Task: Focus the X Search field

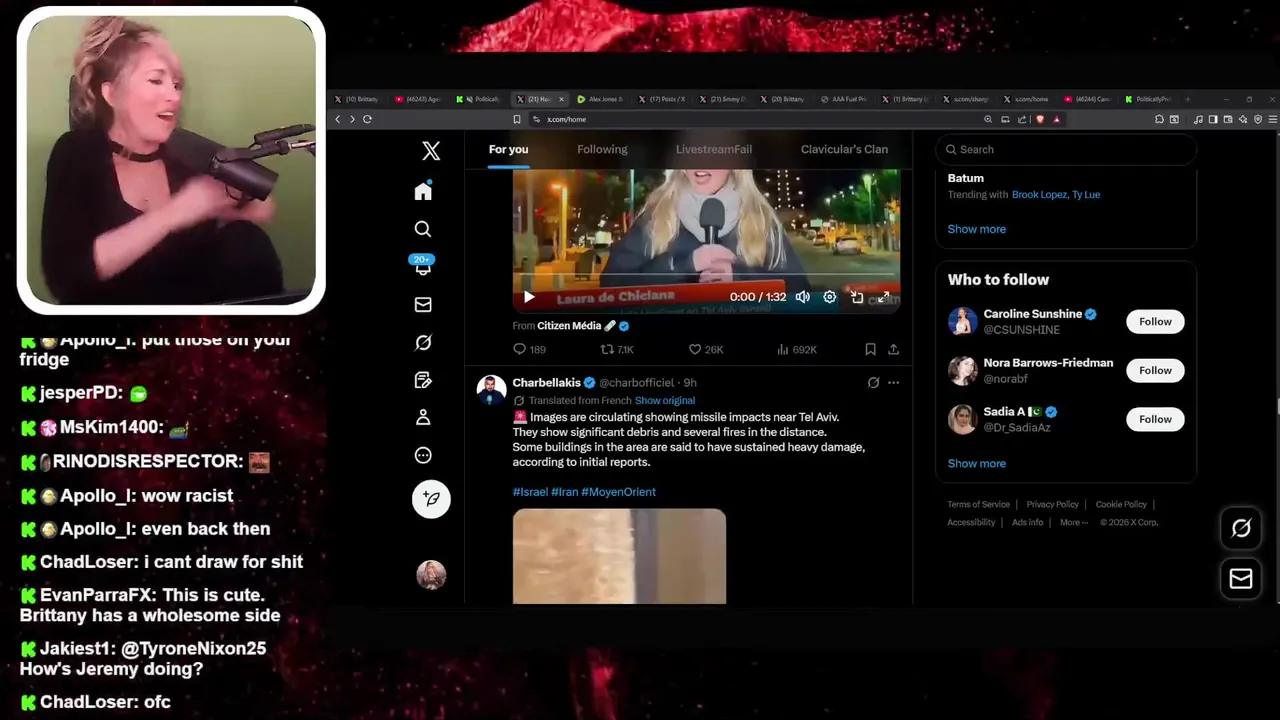Action: click(x=1066, y=149)
